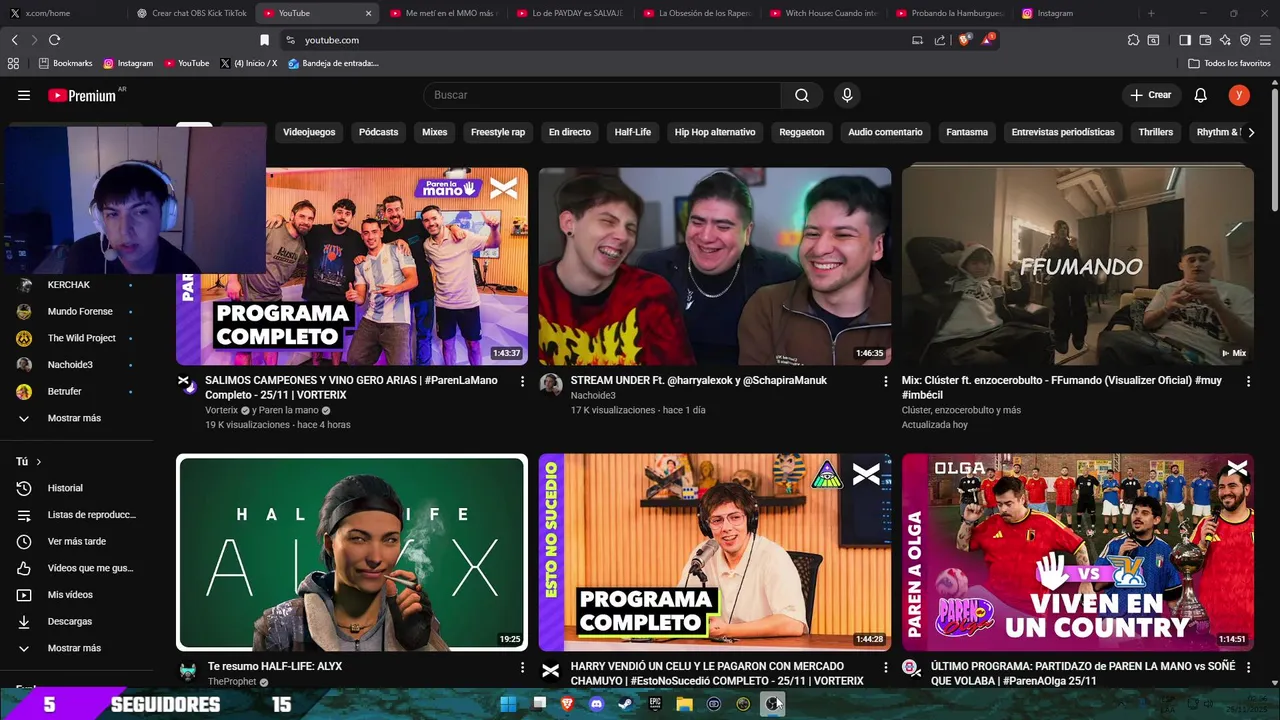Open a new browser tab
1280x720 pixels.
1151,13
